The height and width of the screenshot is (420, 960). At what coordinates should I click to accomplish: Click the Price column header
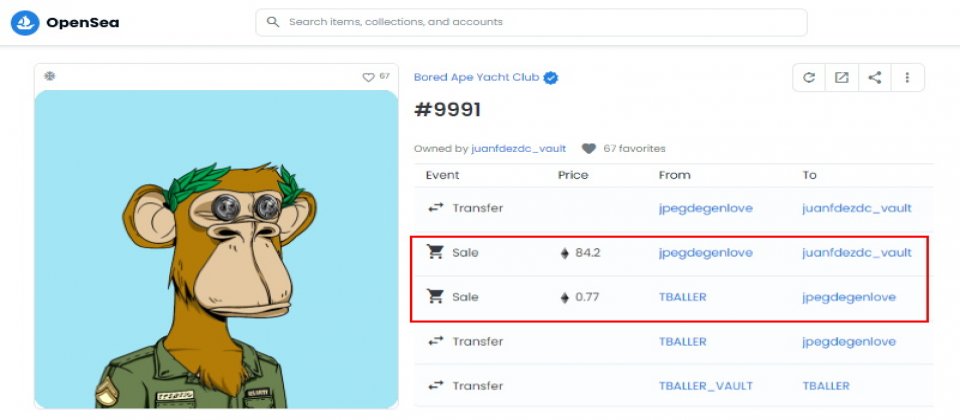[573, 175]
